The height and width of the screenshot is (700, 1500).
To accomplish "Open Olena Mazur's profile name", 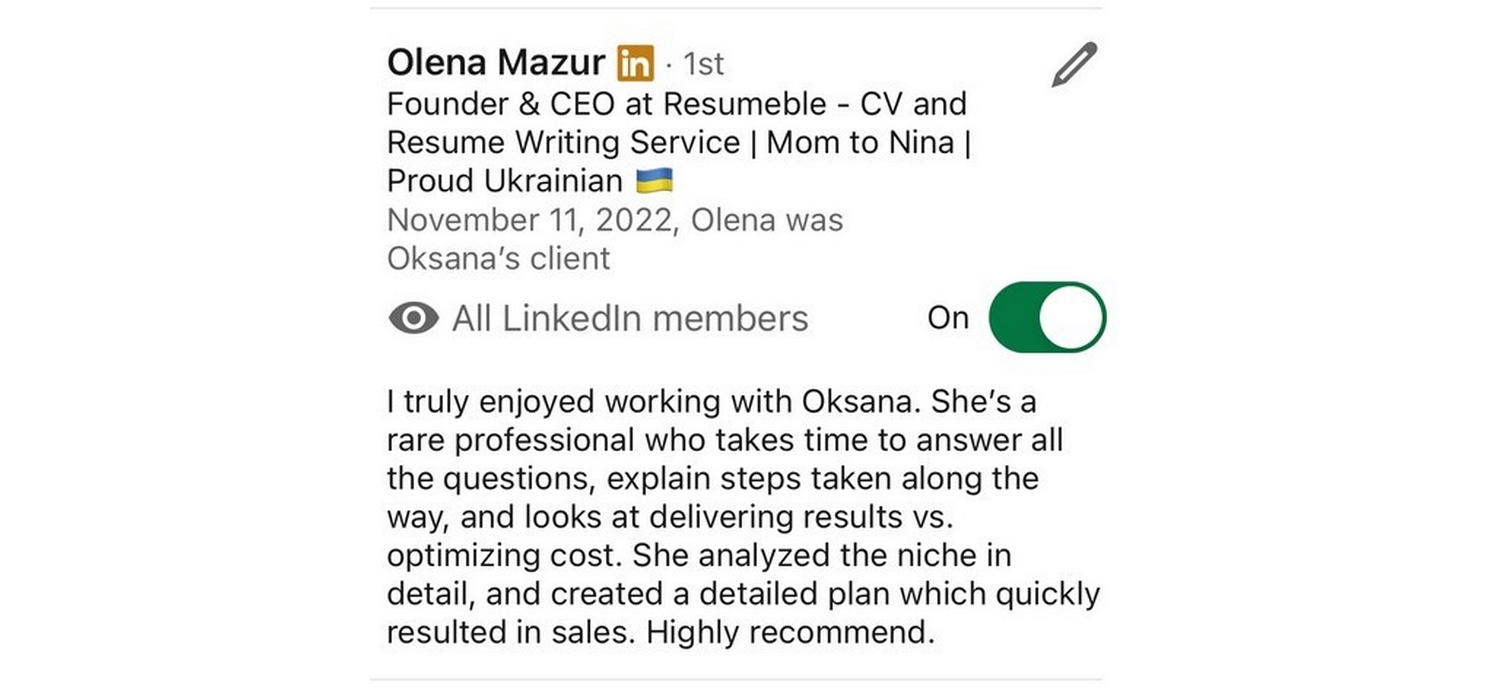I will tap(495, 63).
